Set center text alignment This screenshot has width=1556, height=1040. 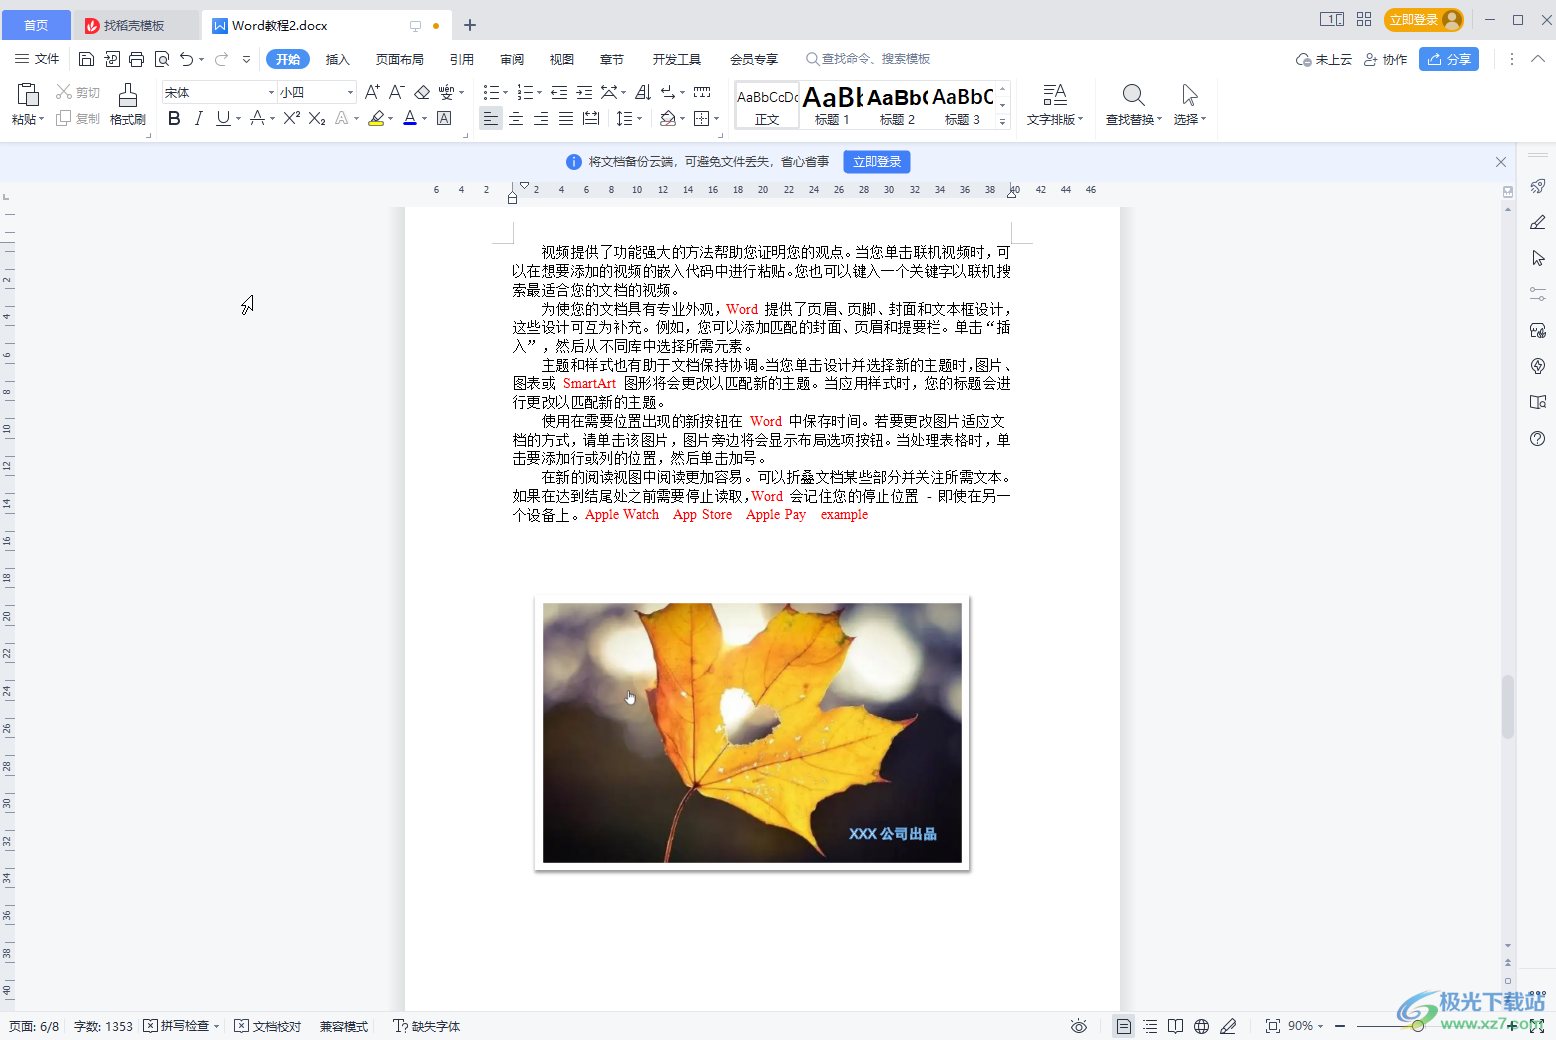coord(516,118)
